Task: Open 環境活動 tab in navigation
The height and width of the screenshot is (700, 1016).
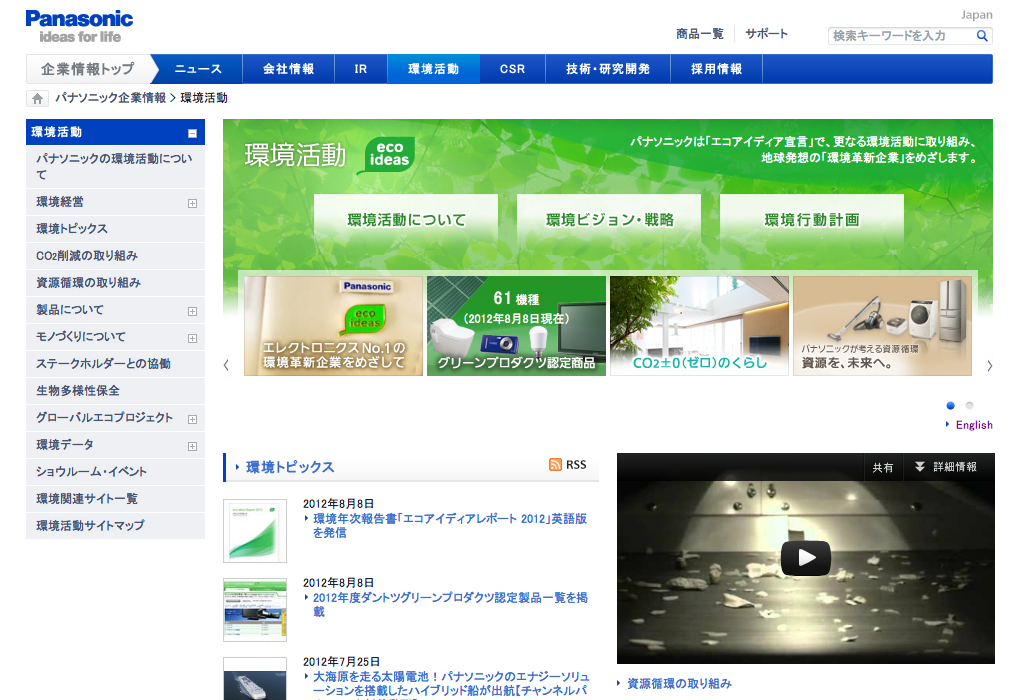Action: point(433,69)
